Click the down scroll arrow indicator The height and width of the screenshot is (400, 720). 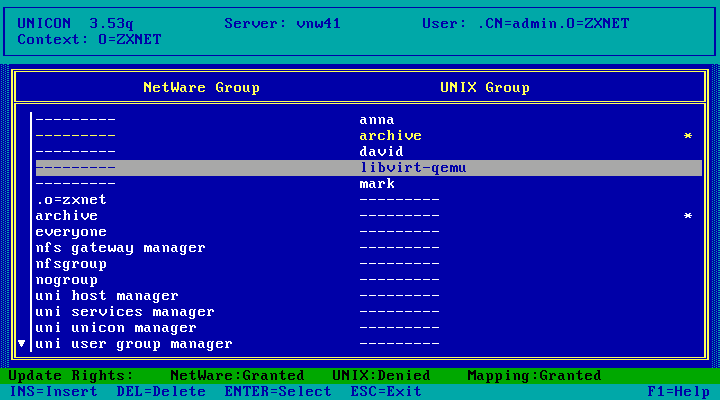pos(22,344)
